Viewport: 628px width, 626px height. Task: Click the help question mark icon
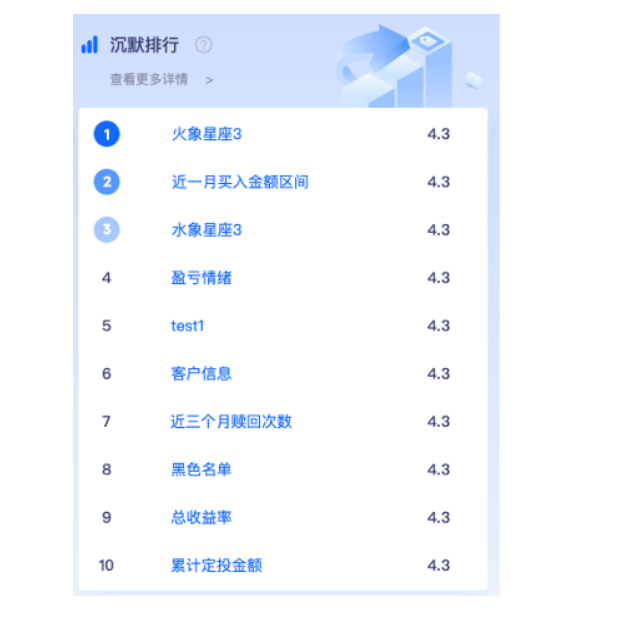coord(203,44)
